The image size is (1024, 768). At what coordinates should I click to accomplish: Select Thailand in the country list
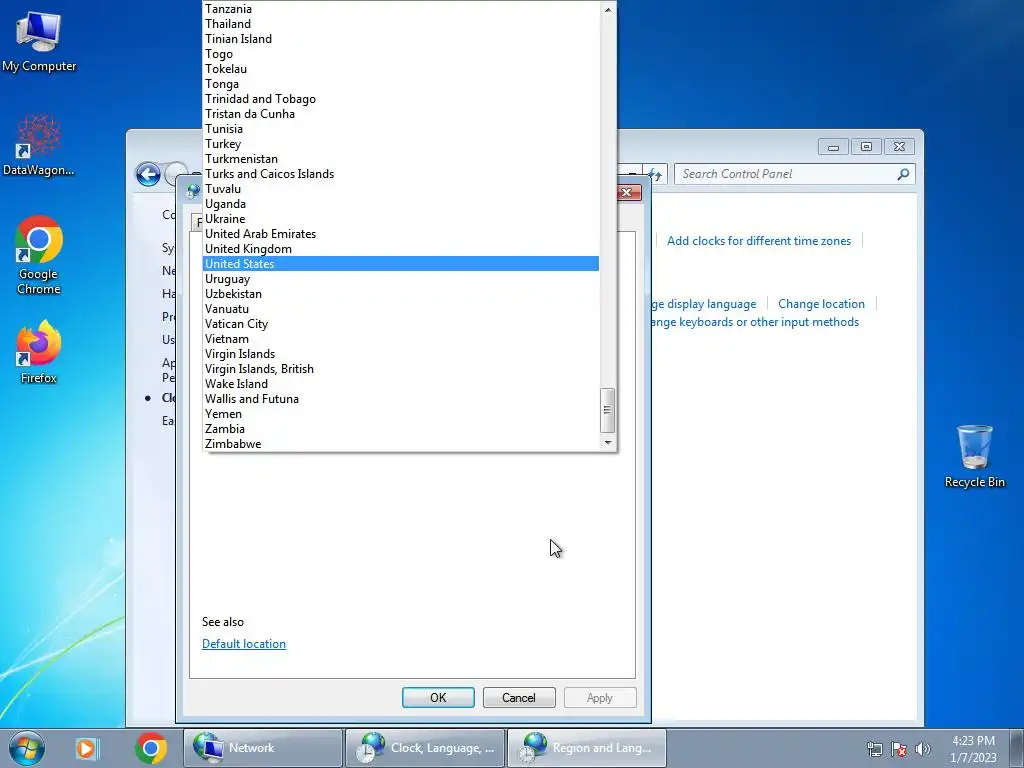pos(401,24)
